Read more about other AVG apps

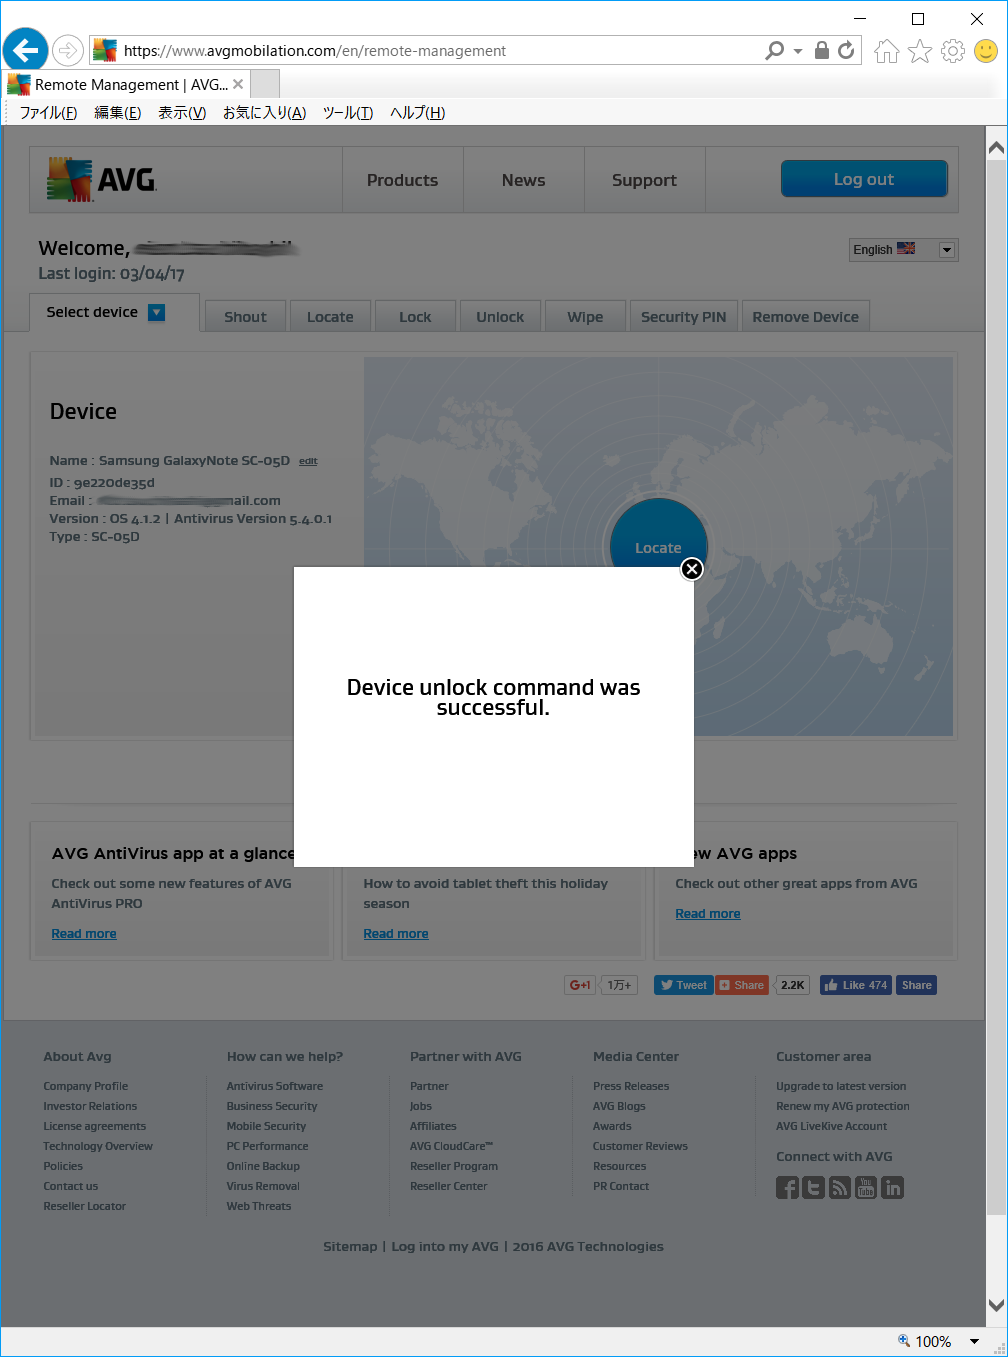click(708, 914)
